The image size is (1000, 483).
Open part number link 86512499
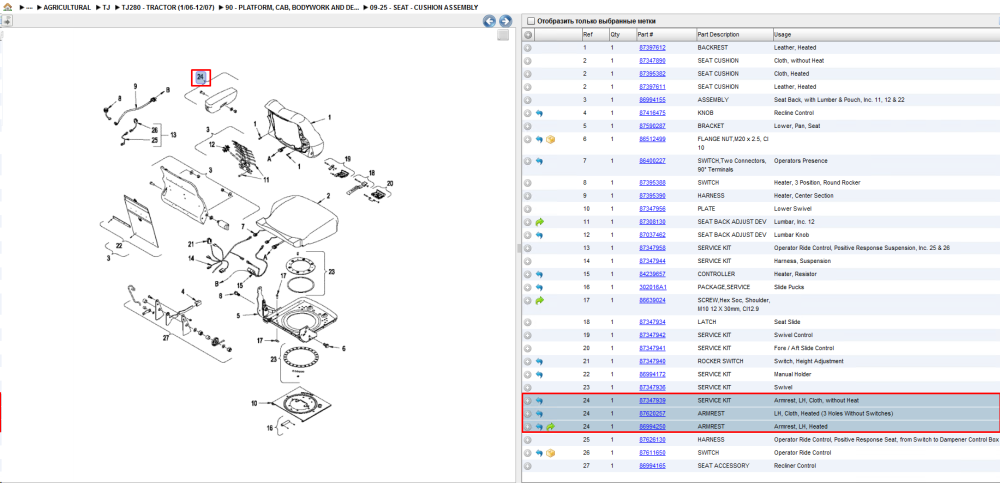coord(652,139)
